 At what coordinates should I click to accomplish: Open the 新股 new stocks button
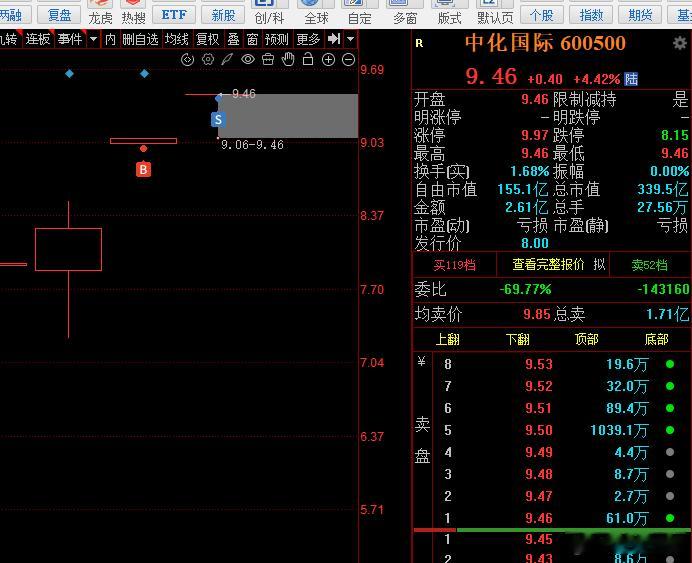pos(223,15)
